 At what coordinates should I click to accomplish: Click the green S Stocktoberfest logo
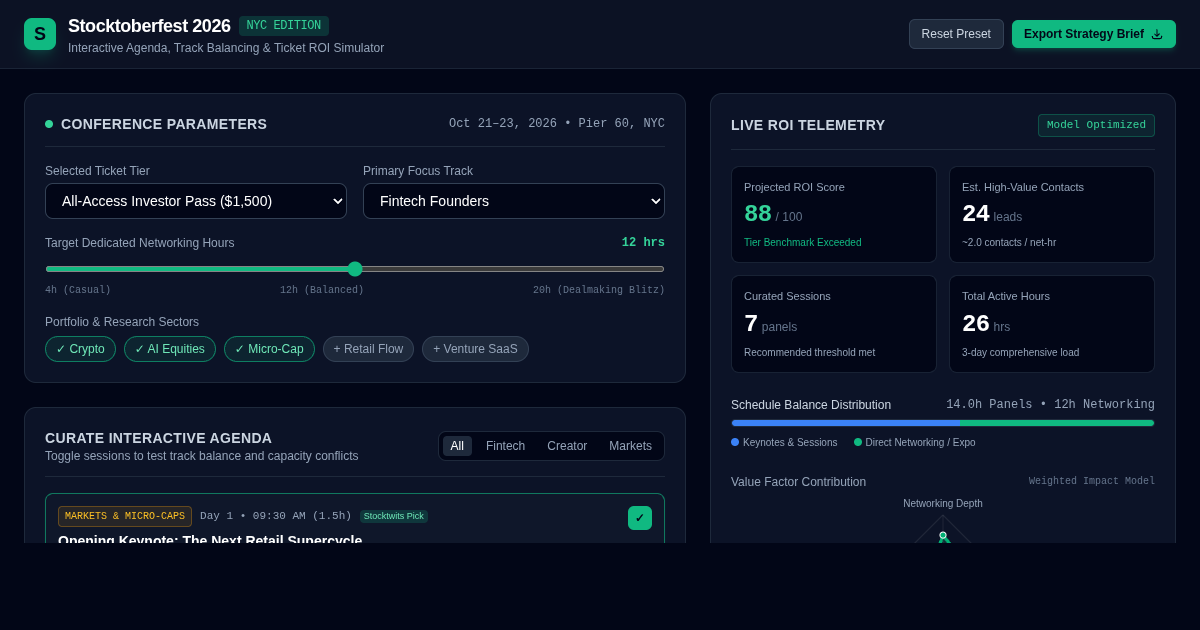(40, 34)
